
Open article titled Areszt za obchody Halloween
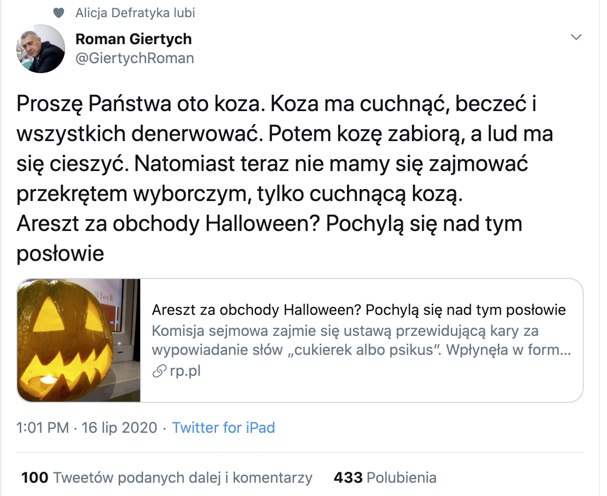(x=358, y=310)
